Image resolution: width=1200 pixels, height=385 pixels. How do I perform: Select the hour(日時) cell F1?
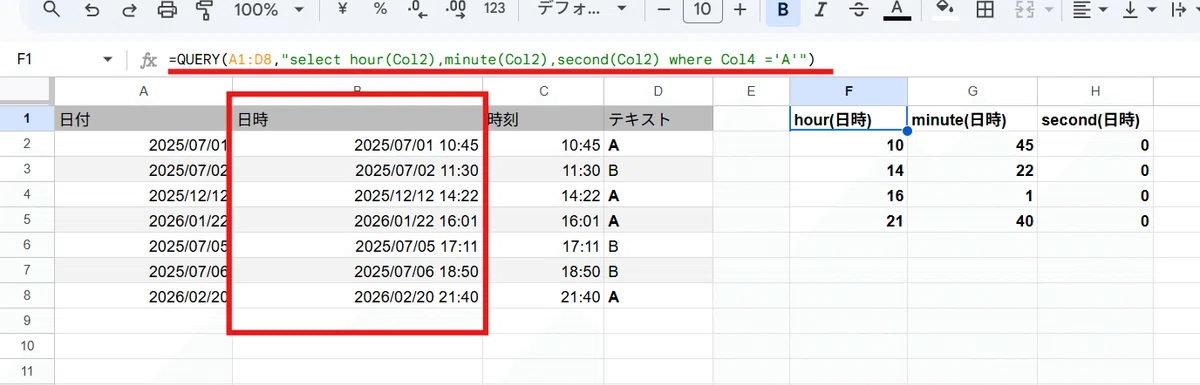[x=848, y=120]
